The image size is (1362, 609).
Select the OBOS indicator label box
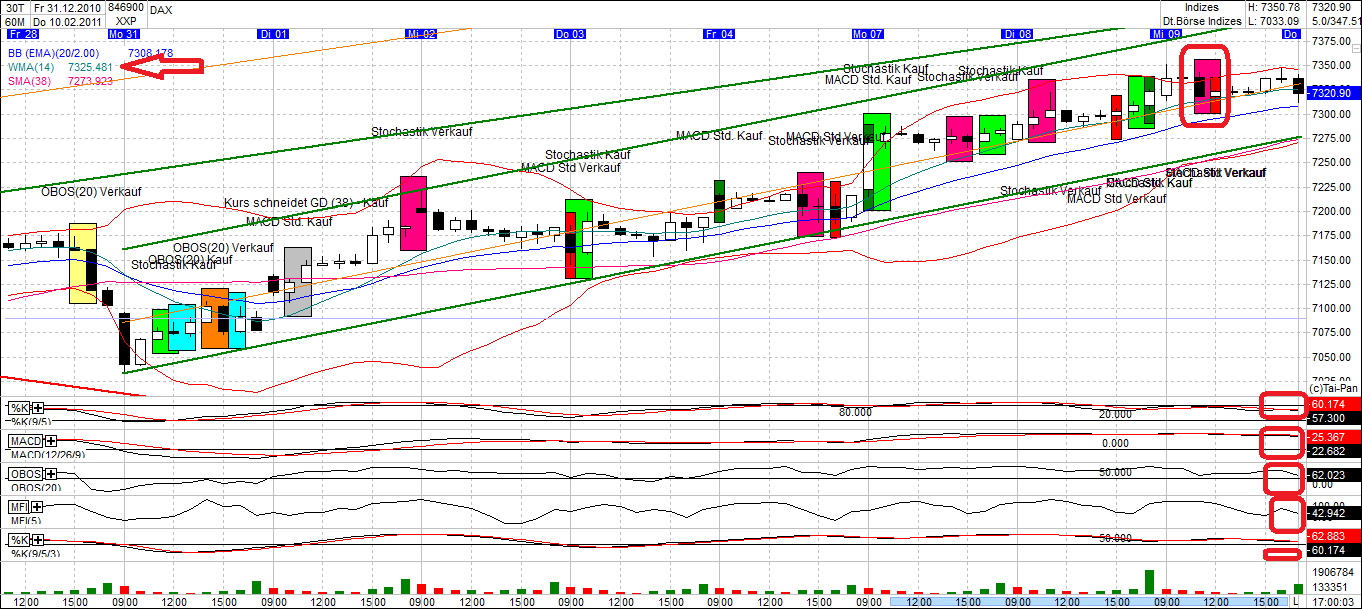[27, 474]
